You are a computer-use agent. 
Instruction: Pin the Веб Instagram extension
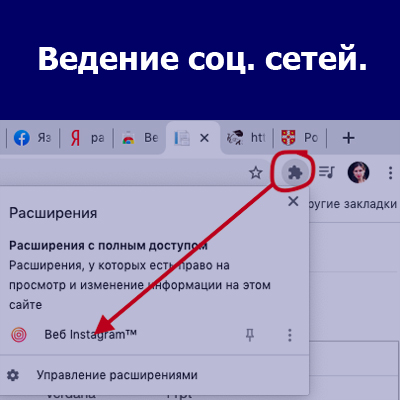[250, 335]
